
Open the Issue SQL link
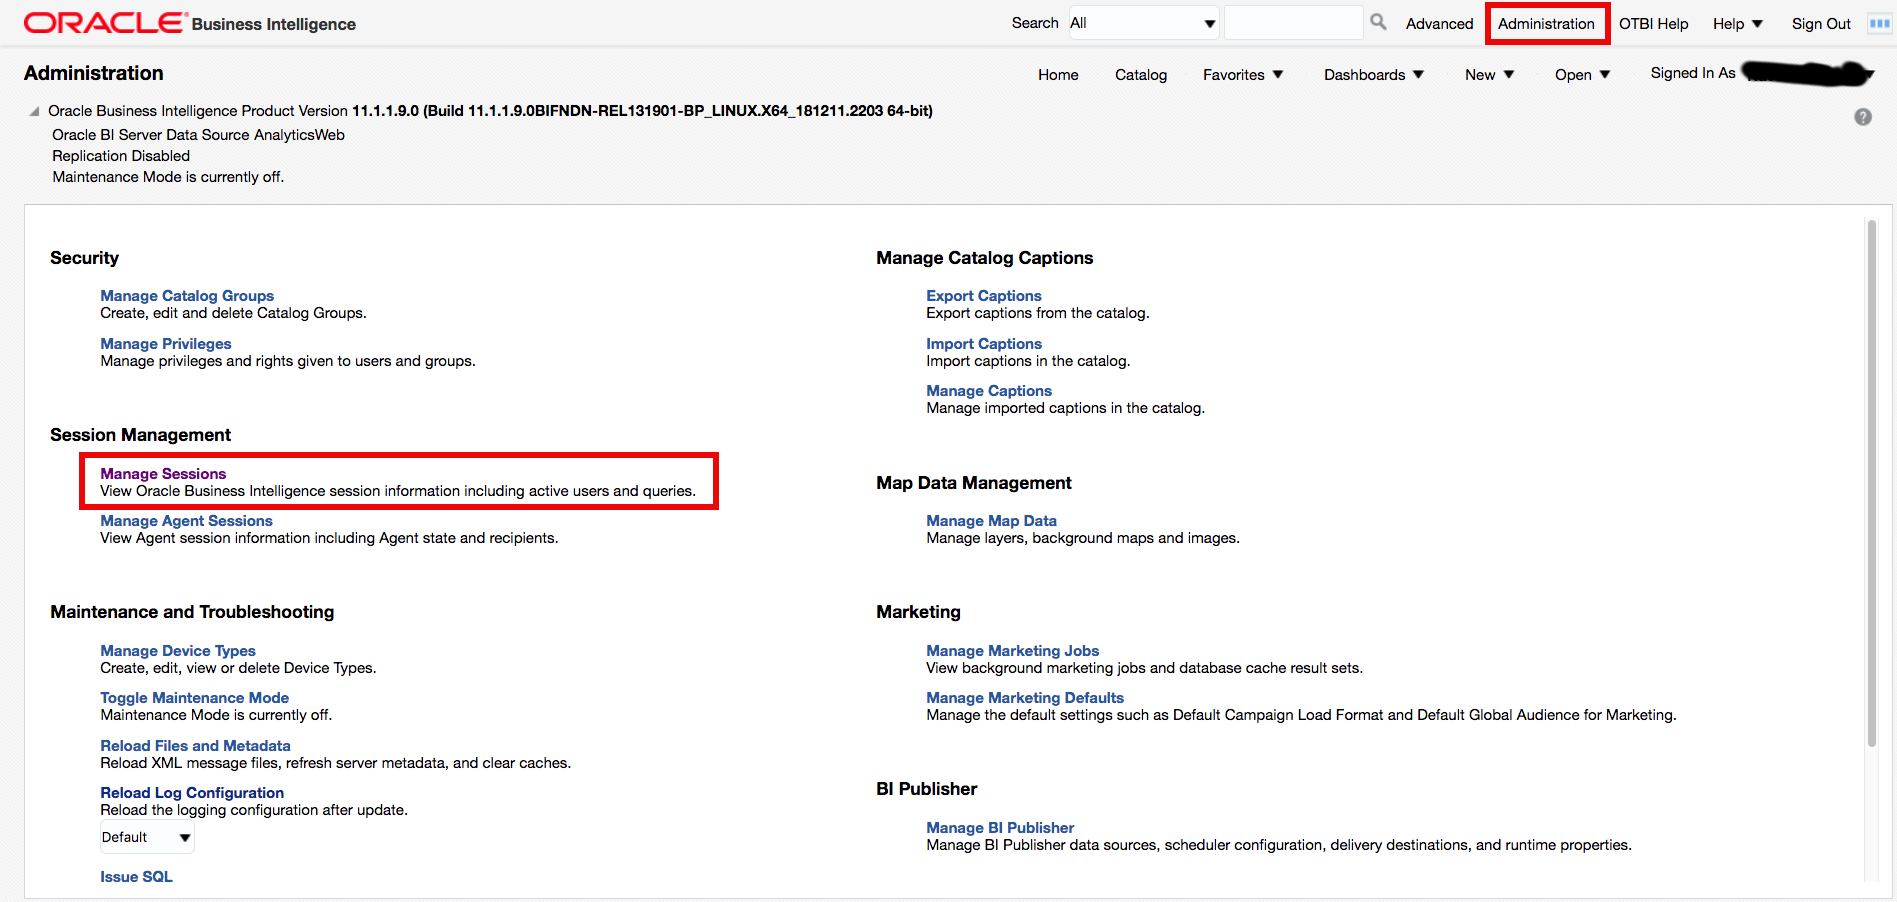[x=136, y=877]
